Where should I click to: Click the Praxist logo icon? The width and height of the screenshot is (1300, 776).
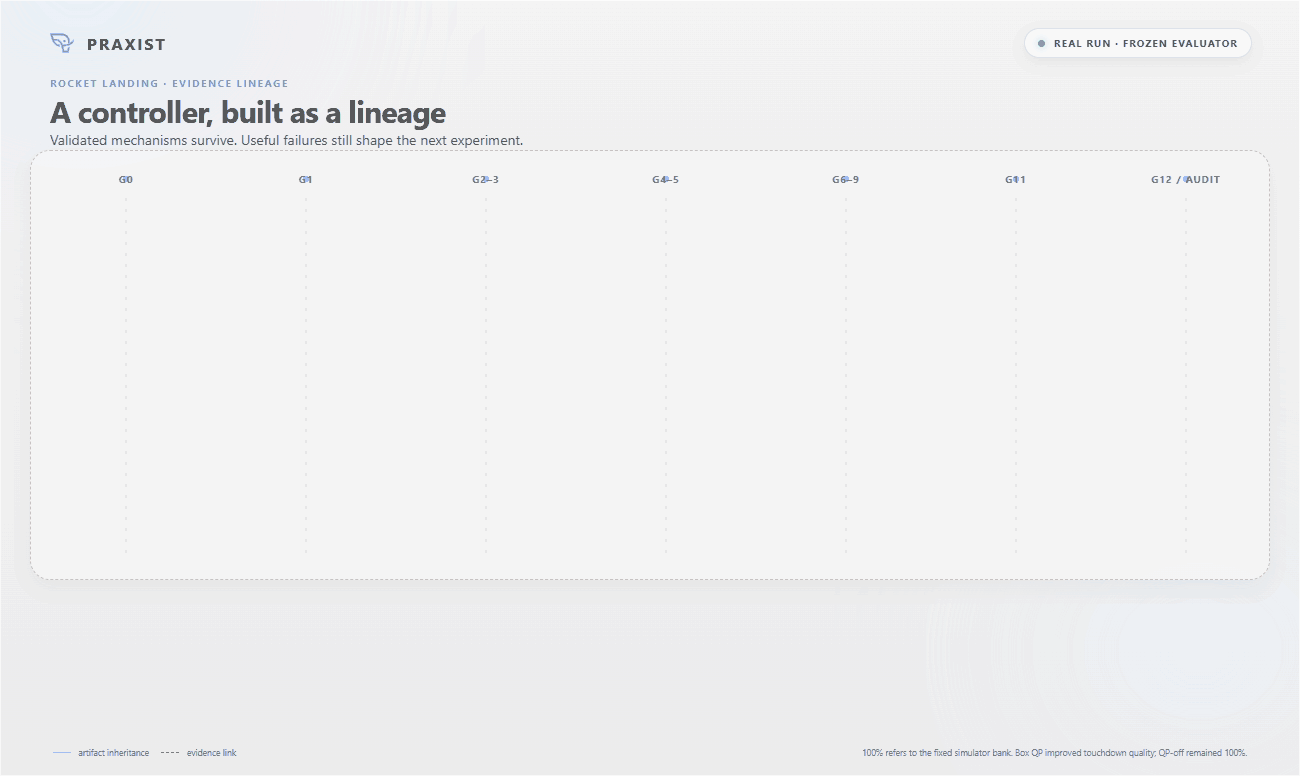click(x=62, y=43)
